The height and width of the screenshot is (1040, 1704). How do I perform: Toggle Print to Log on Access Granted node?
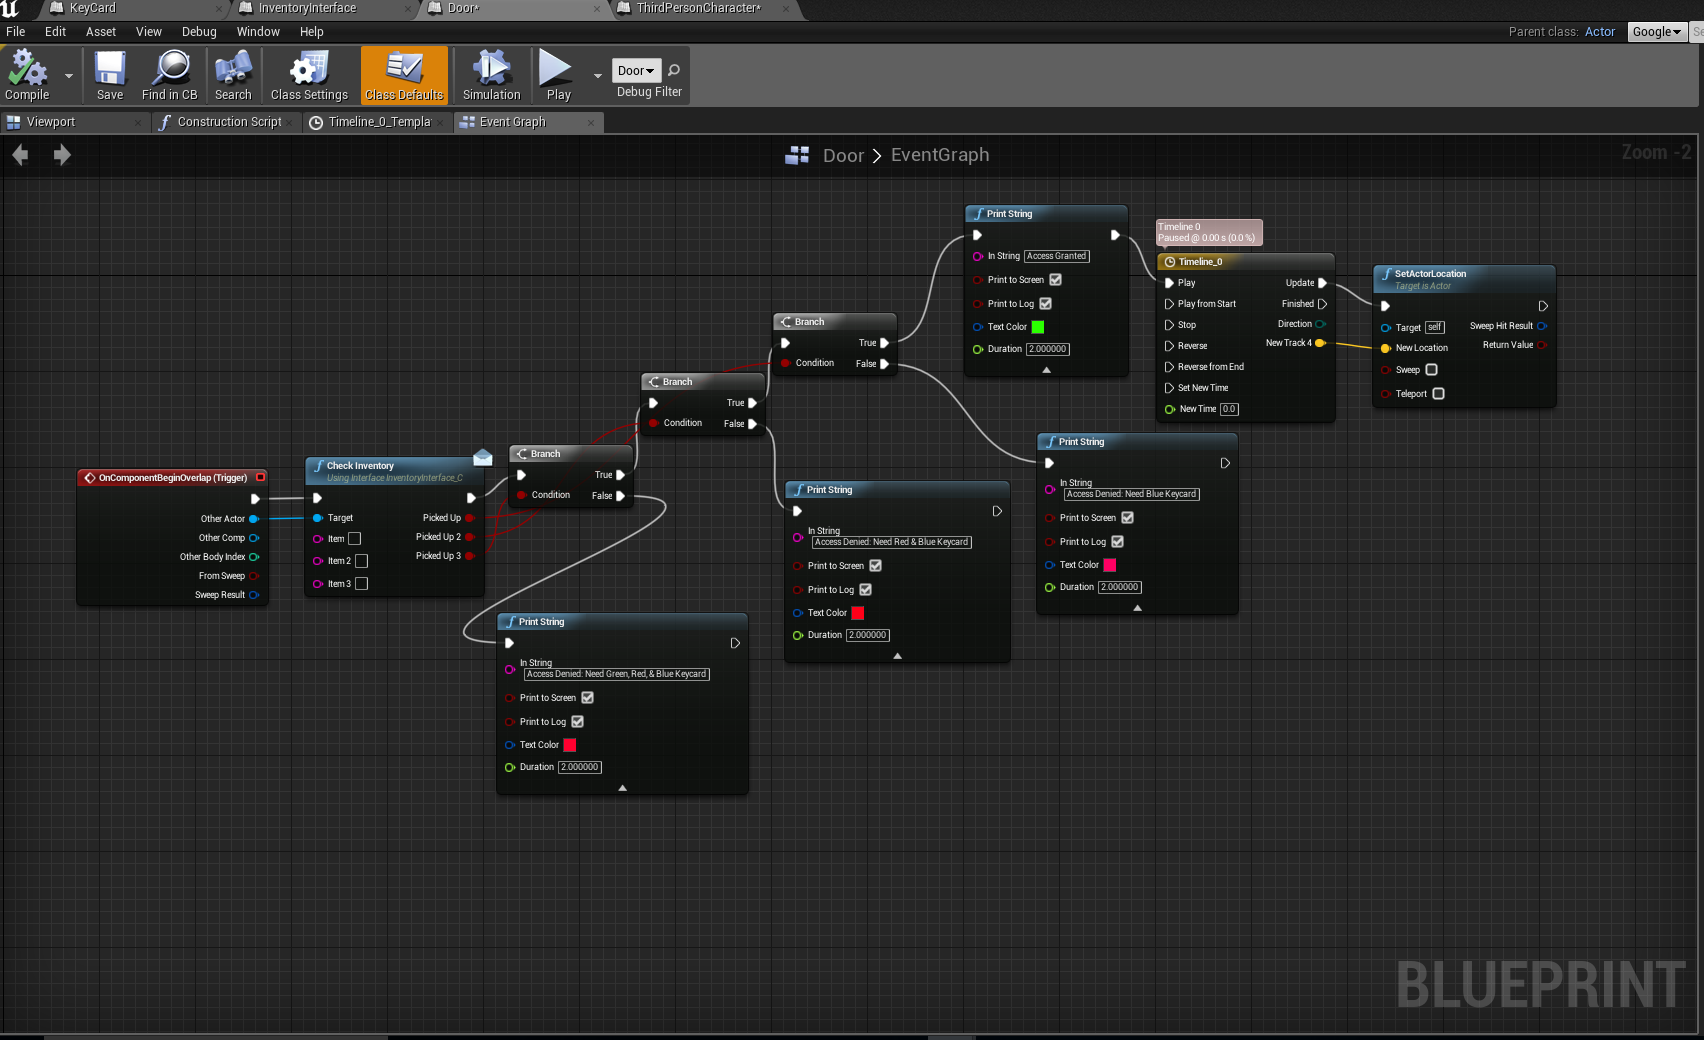click(x=1045, y=304)
